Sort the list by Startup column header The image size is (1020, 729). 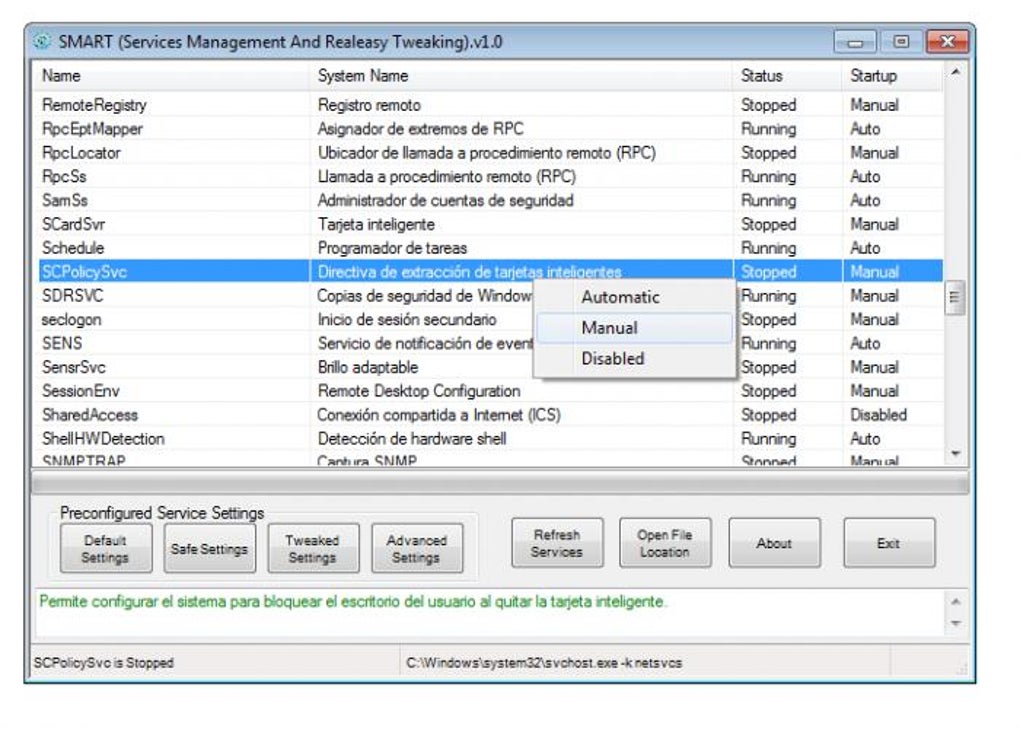[878, 76]
